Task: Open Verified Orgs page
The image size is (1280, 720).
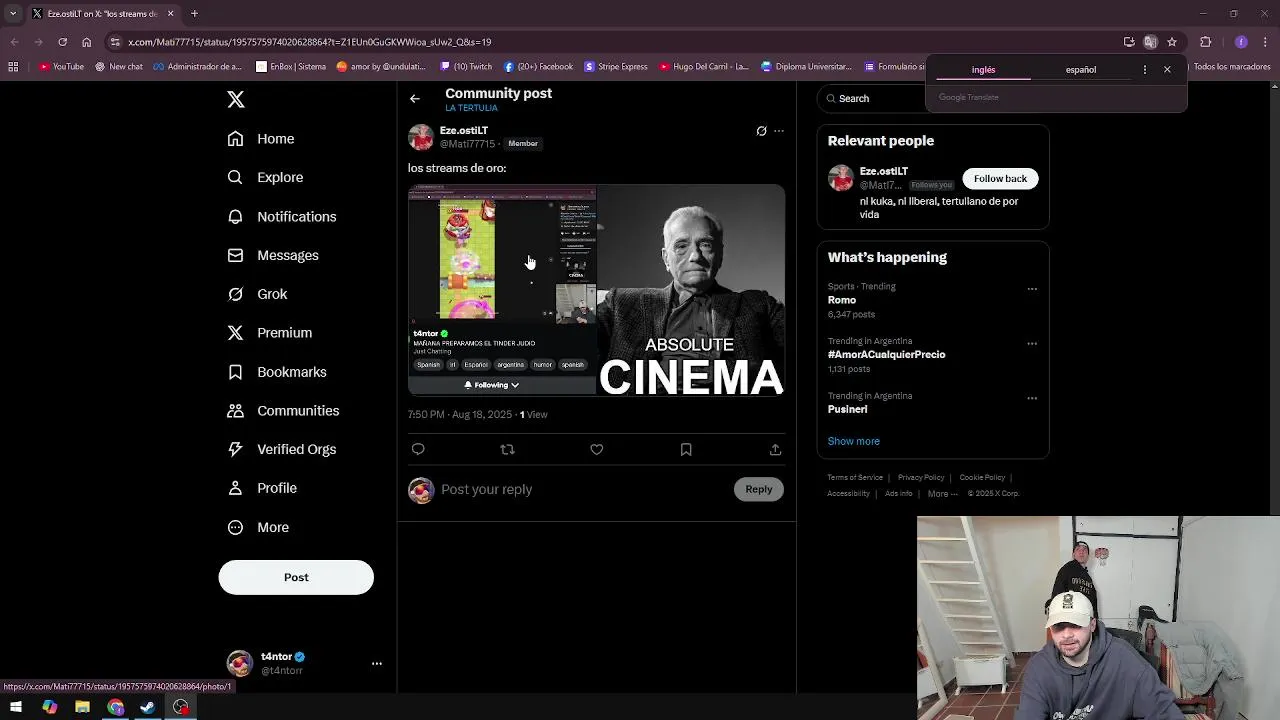Action: [x=282, y=449]
